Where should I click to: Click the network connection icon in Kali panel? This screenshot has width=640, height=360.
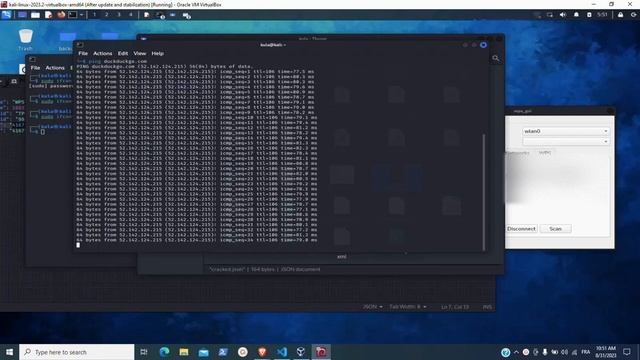(x=550, y=15)
